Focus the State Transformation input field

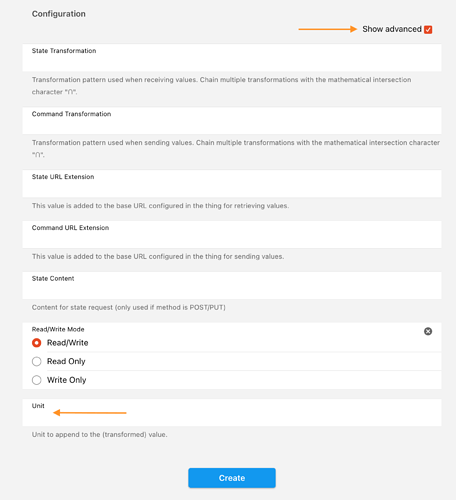coord(232,58)
